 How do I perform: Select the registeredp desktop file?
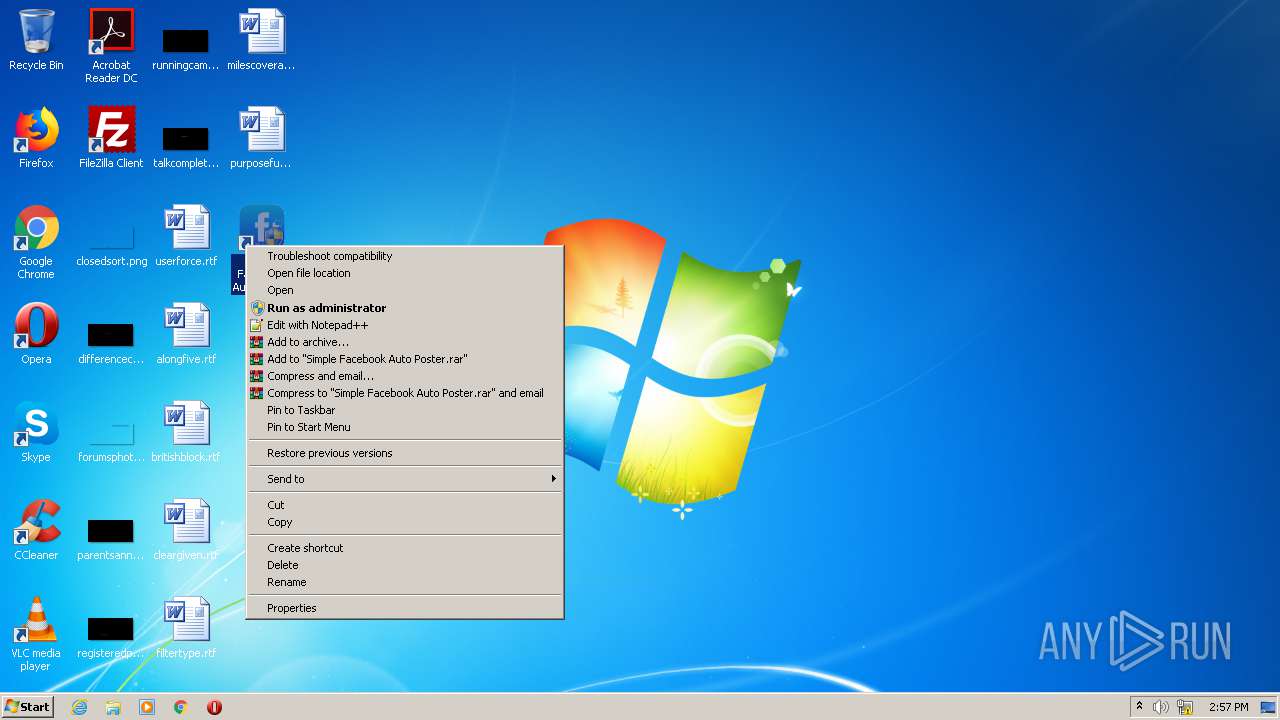click(111, 636)
